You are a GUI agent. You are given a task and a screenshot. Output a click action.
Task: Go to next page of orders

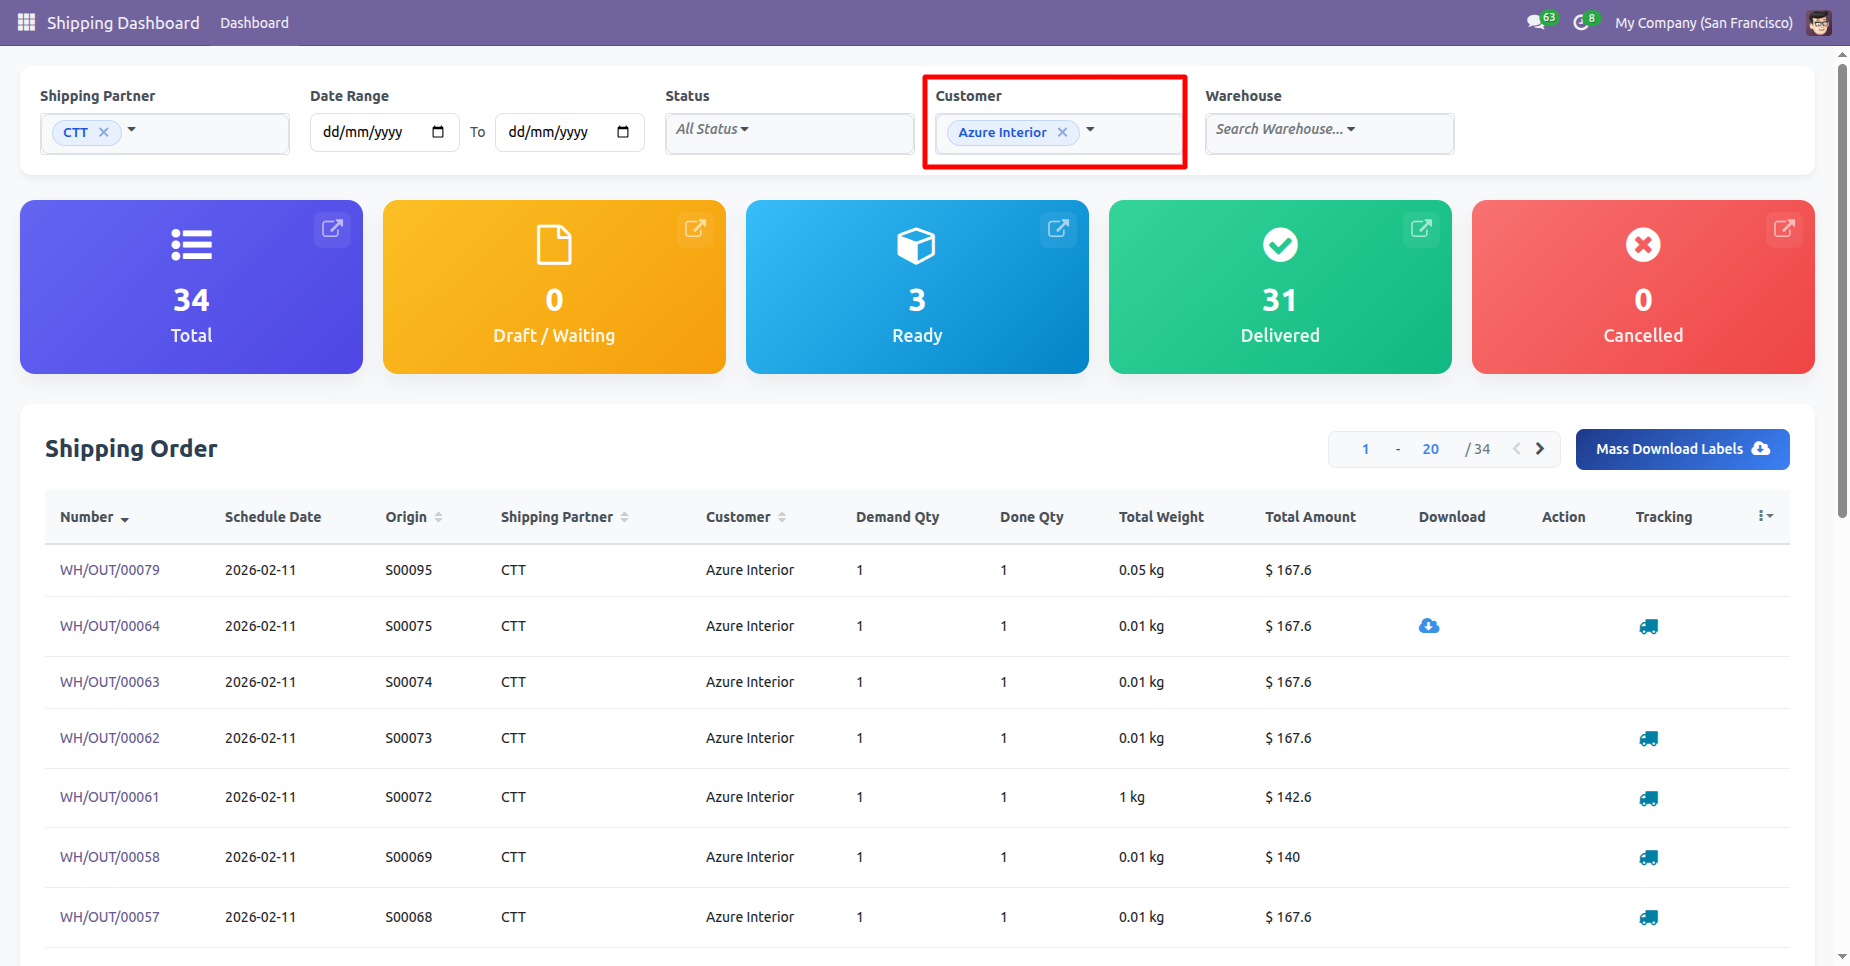pos(1540,449)
